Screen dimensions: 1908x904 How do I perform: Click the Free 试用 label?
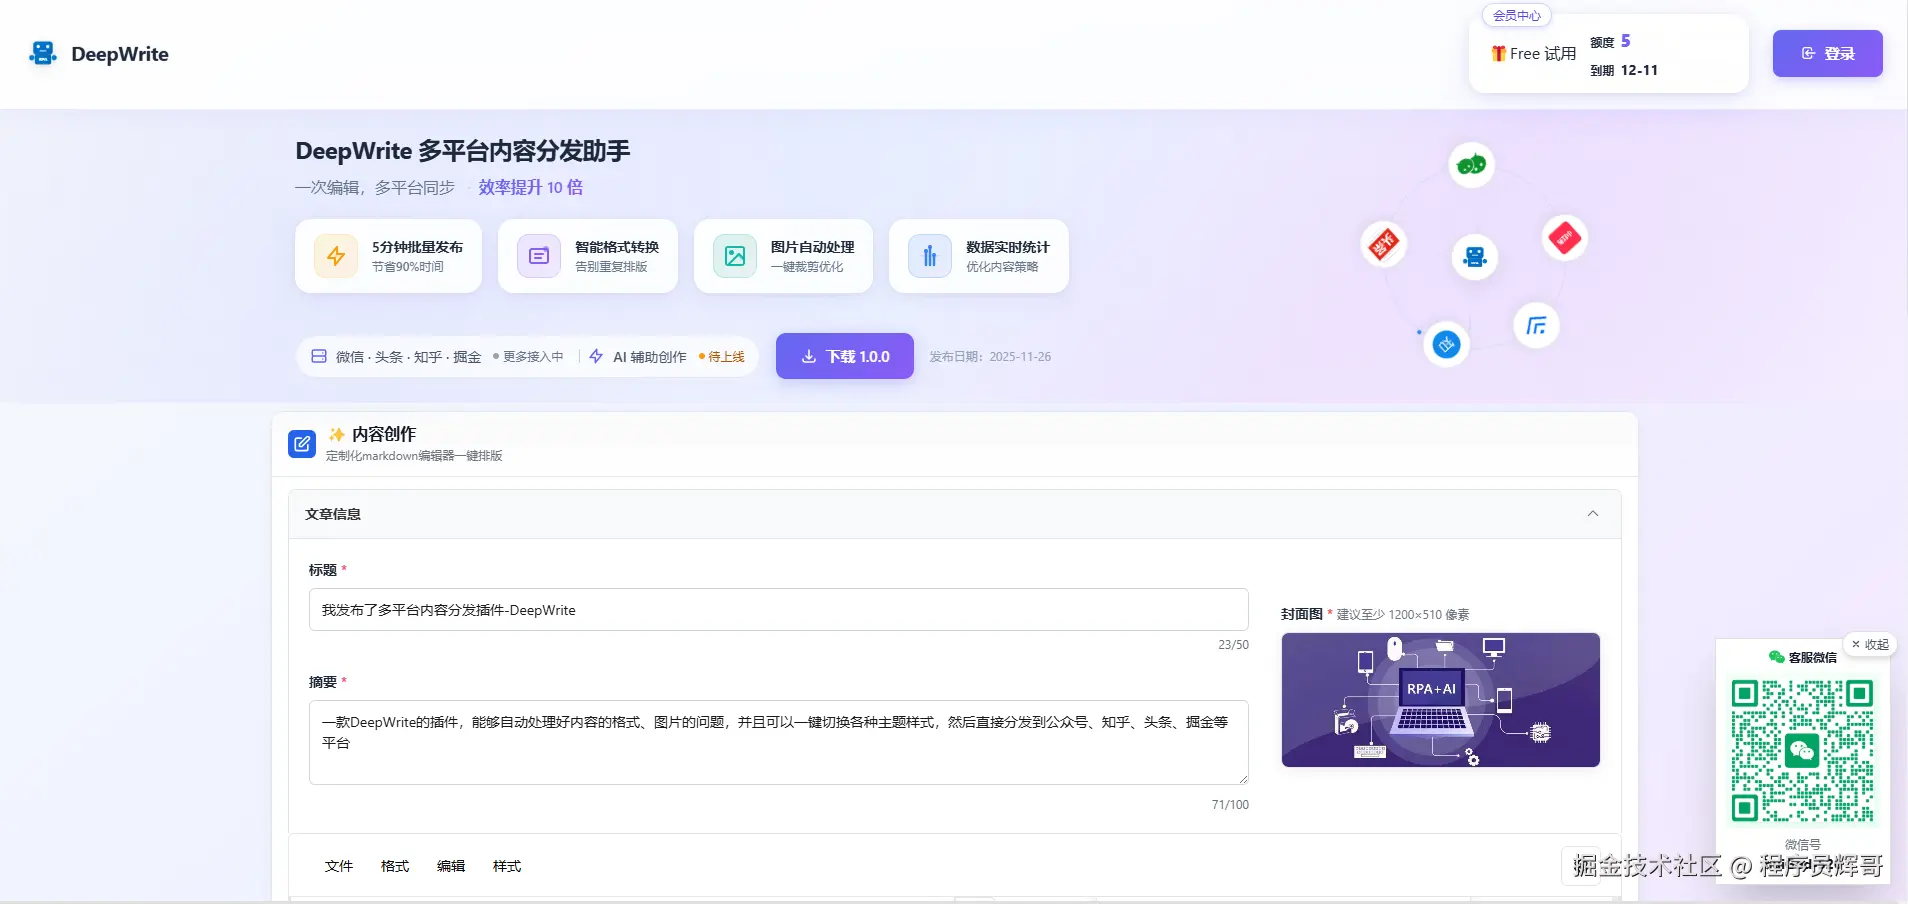(1543, 54)
